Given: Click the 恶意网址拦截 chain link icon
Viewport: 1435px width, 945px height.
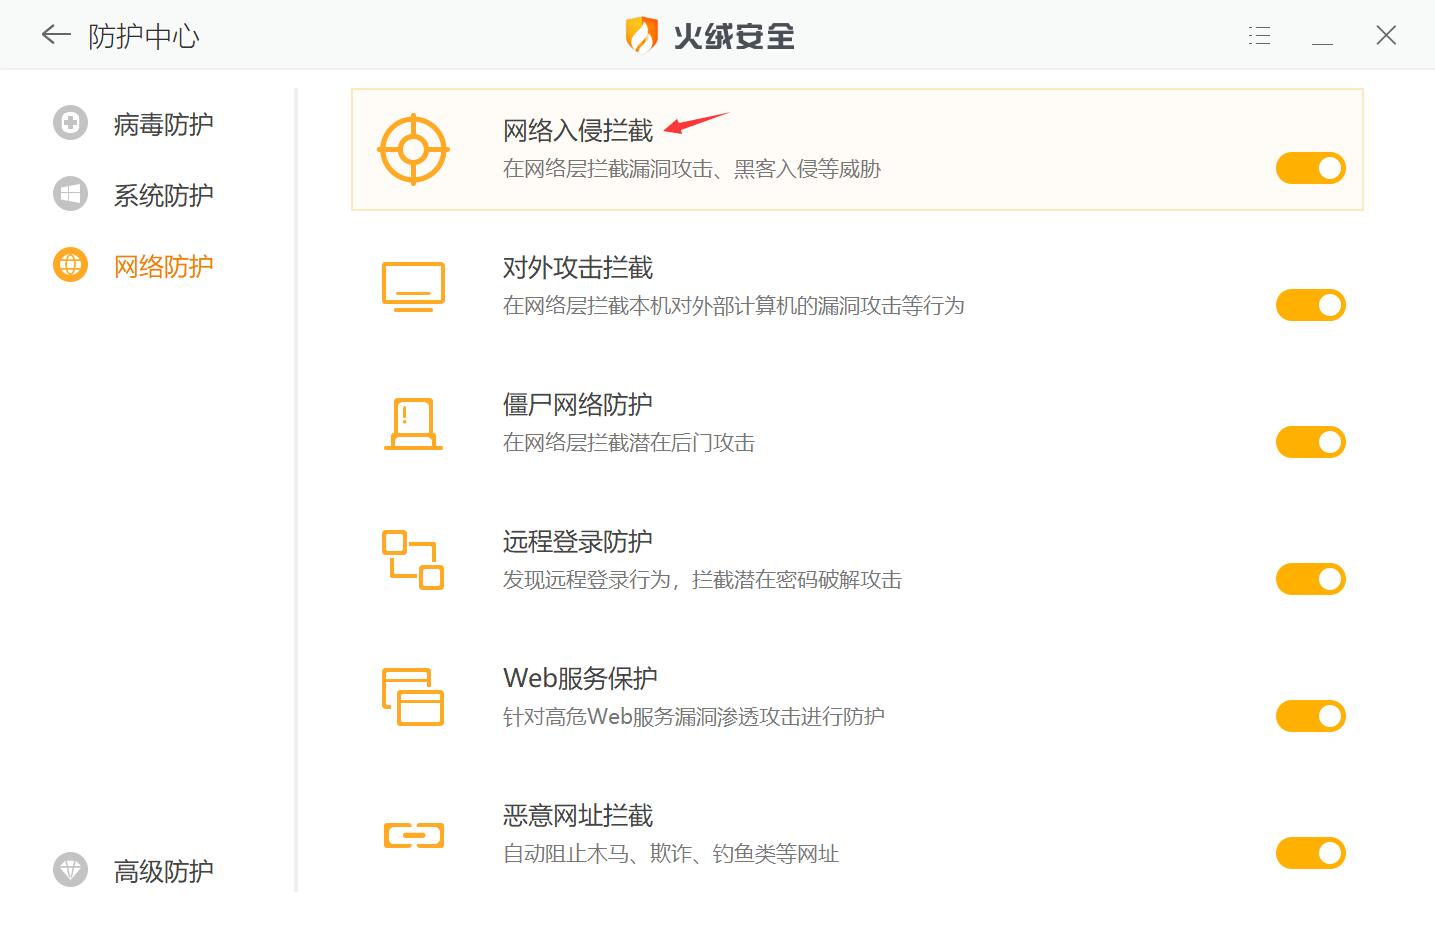Looking at the screenshot, I should tap(413, 834).
